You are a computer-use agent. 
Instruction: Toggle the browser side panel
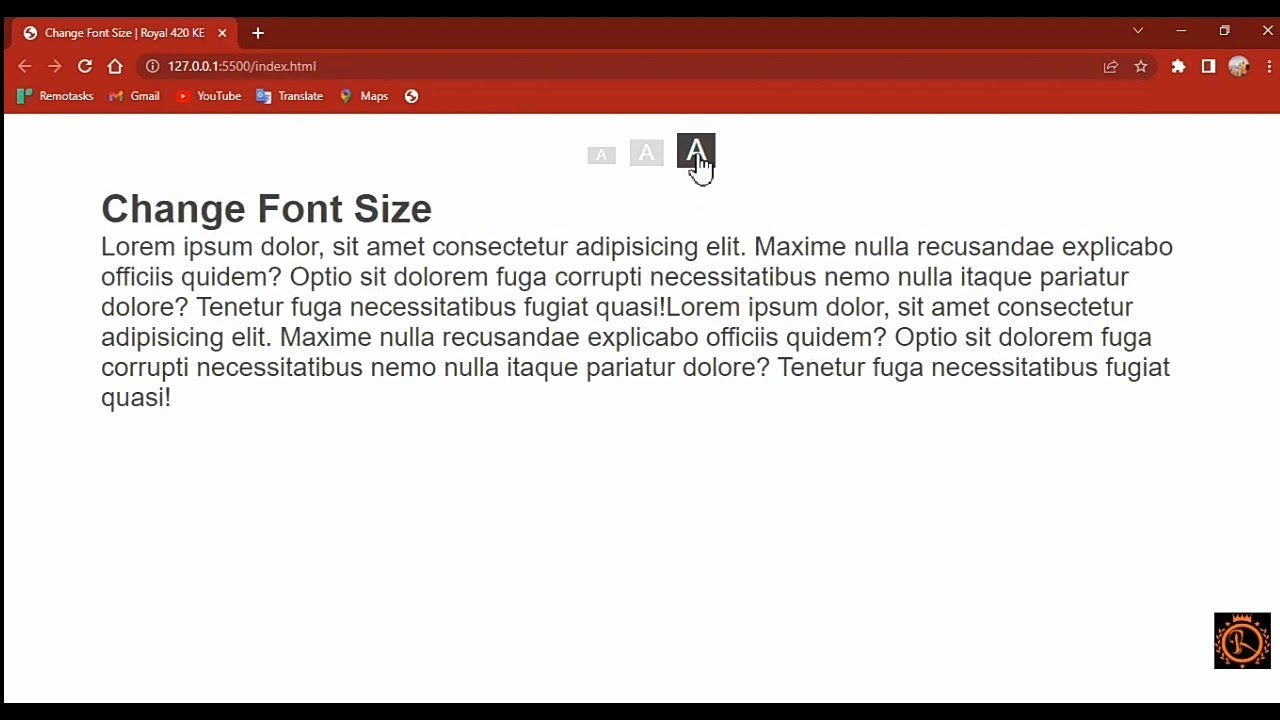click(x=1208, y=66)
